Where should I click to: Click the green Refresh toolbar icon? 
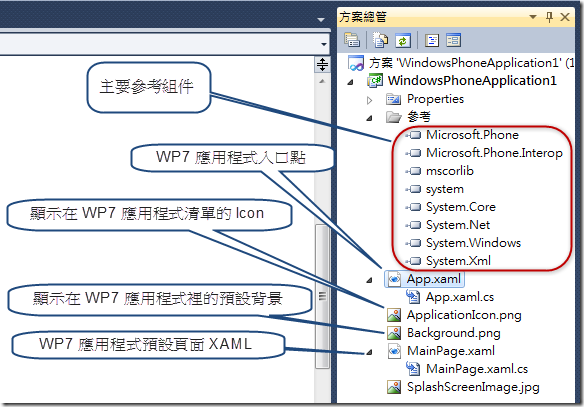click(403, 40)
